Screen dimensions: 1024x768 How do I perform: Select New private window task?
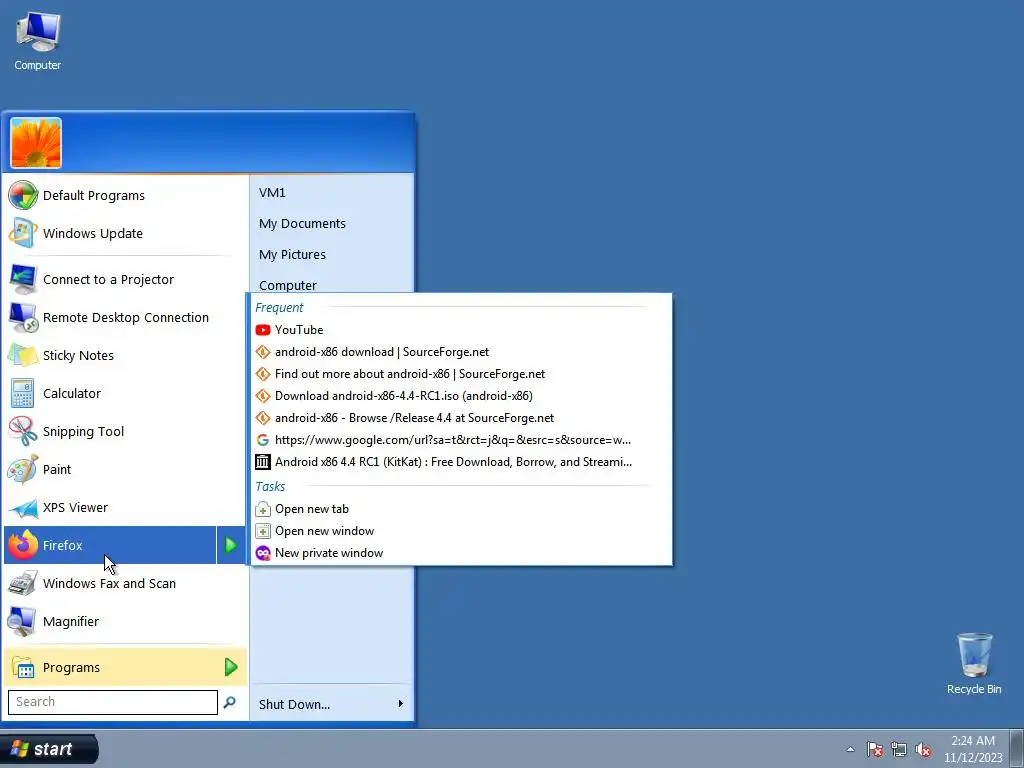coord(461,553)
